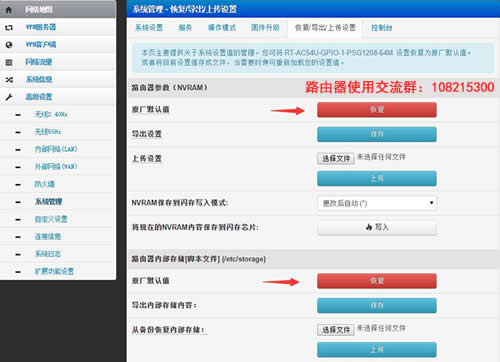Select 系统管理 in the sidebar
Screen dimensions: 500x362
tap(49, 202)
